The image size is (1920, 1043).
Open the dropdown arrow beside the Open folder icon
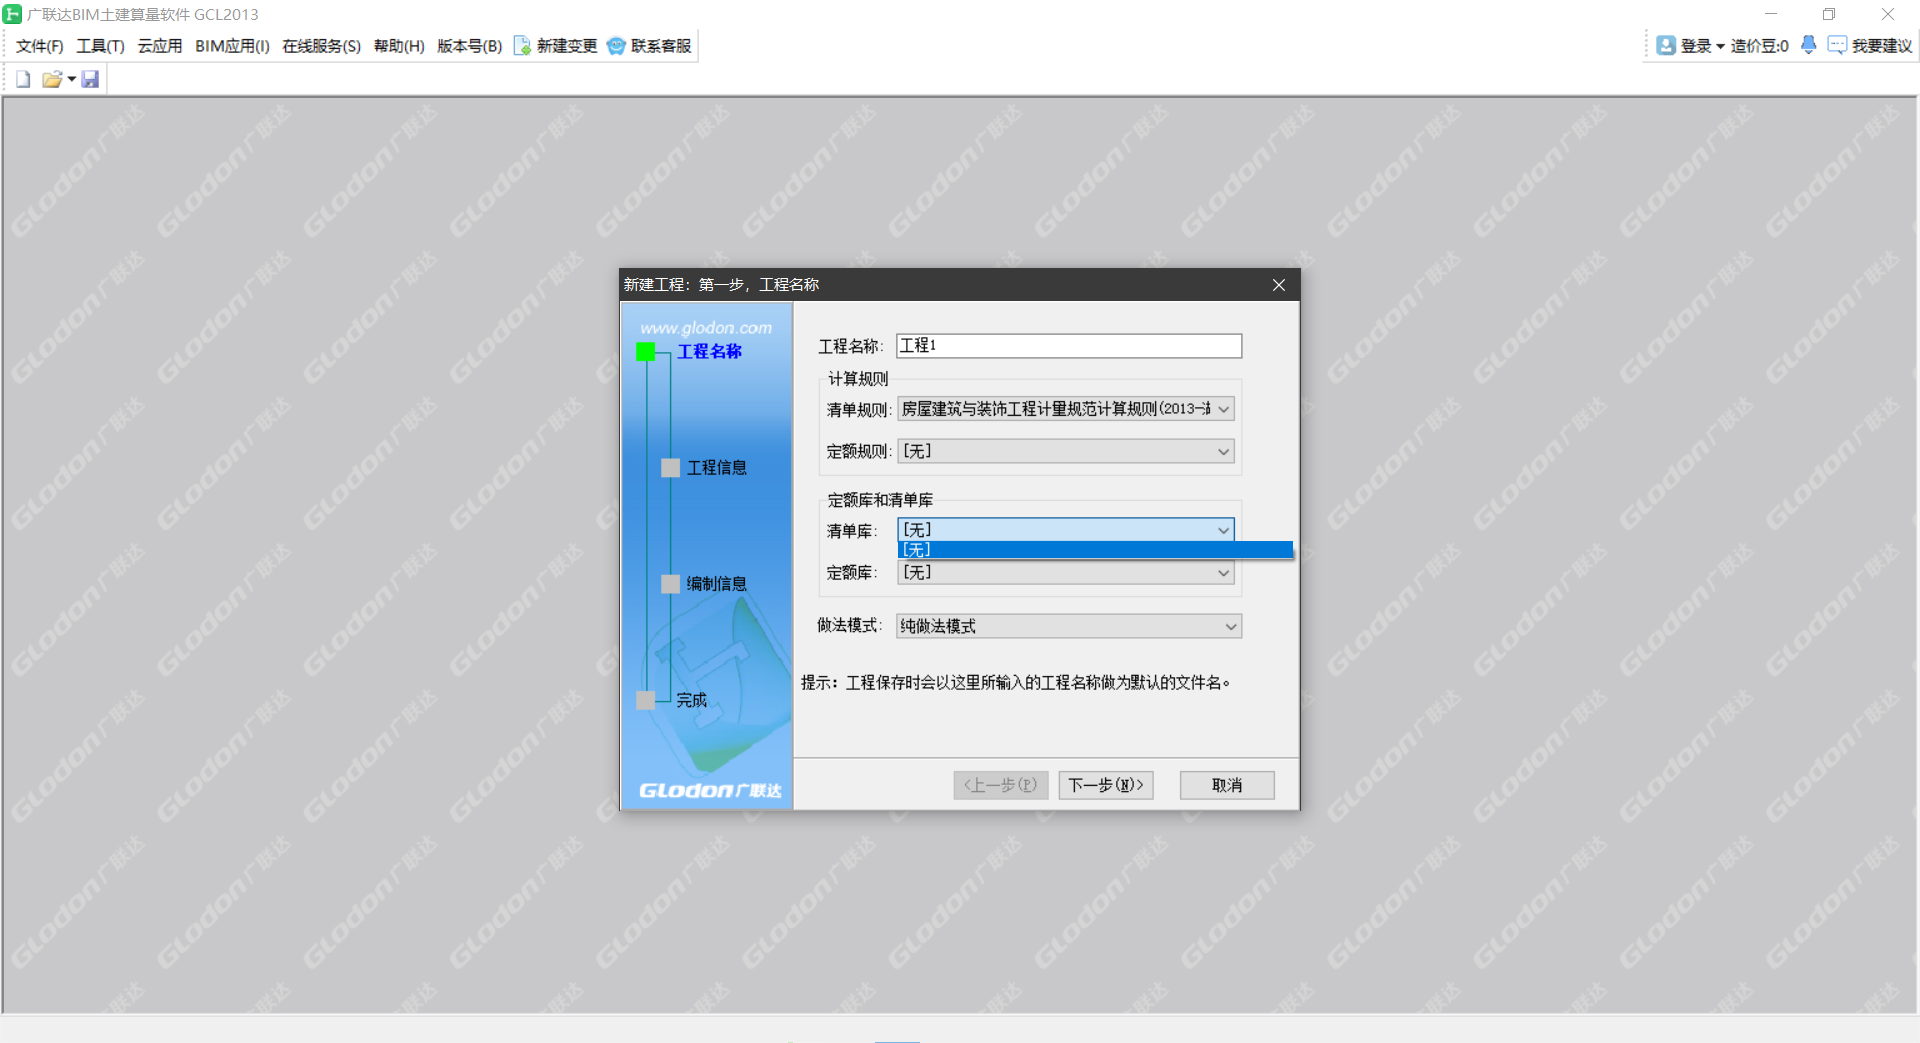[x=72, y=79]
